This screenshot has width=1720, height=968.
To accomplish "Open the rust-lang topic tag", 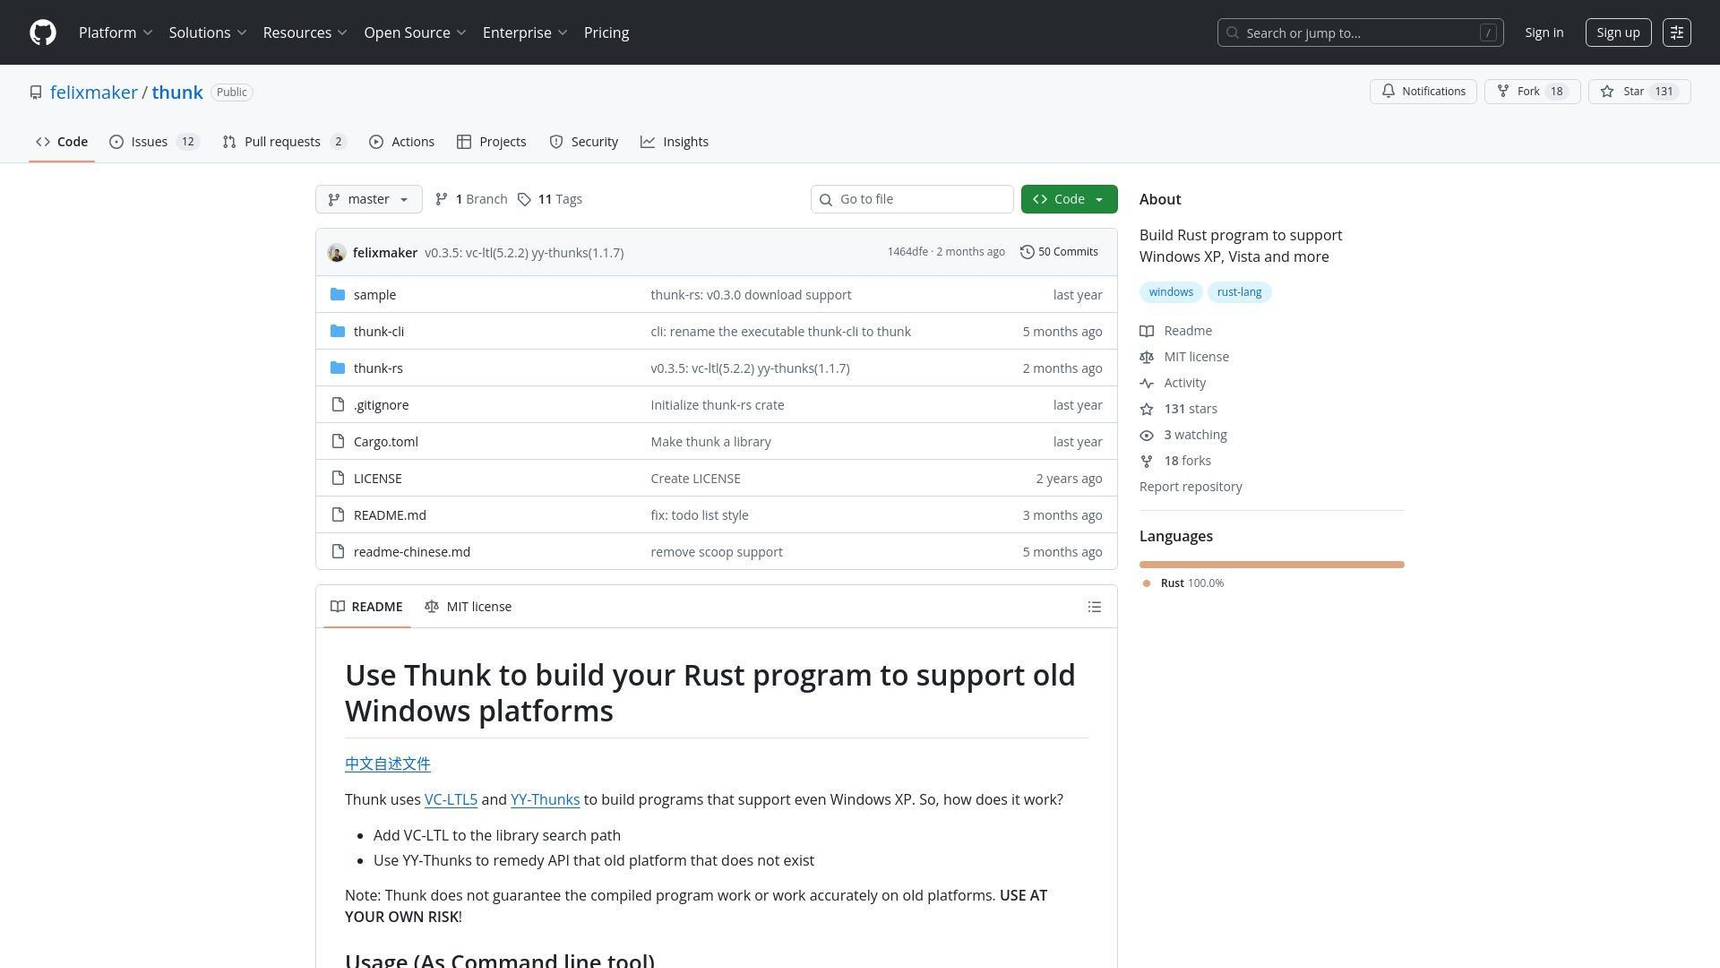I will click(x=1239, y=292).
